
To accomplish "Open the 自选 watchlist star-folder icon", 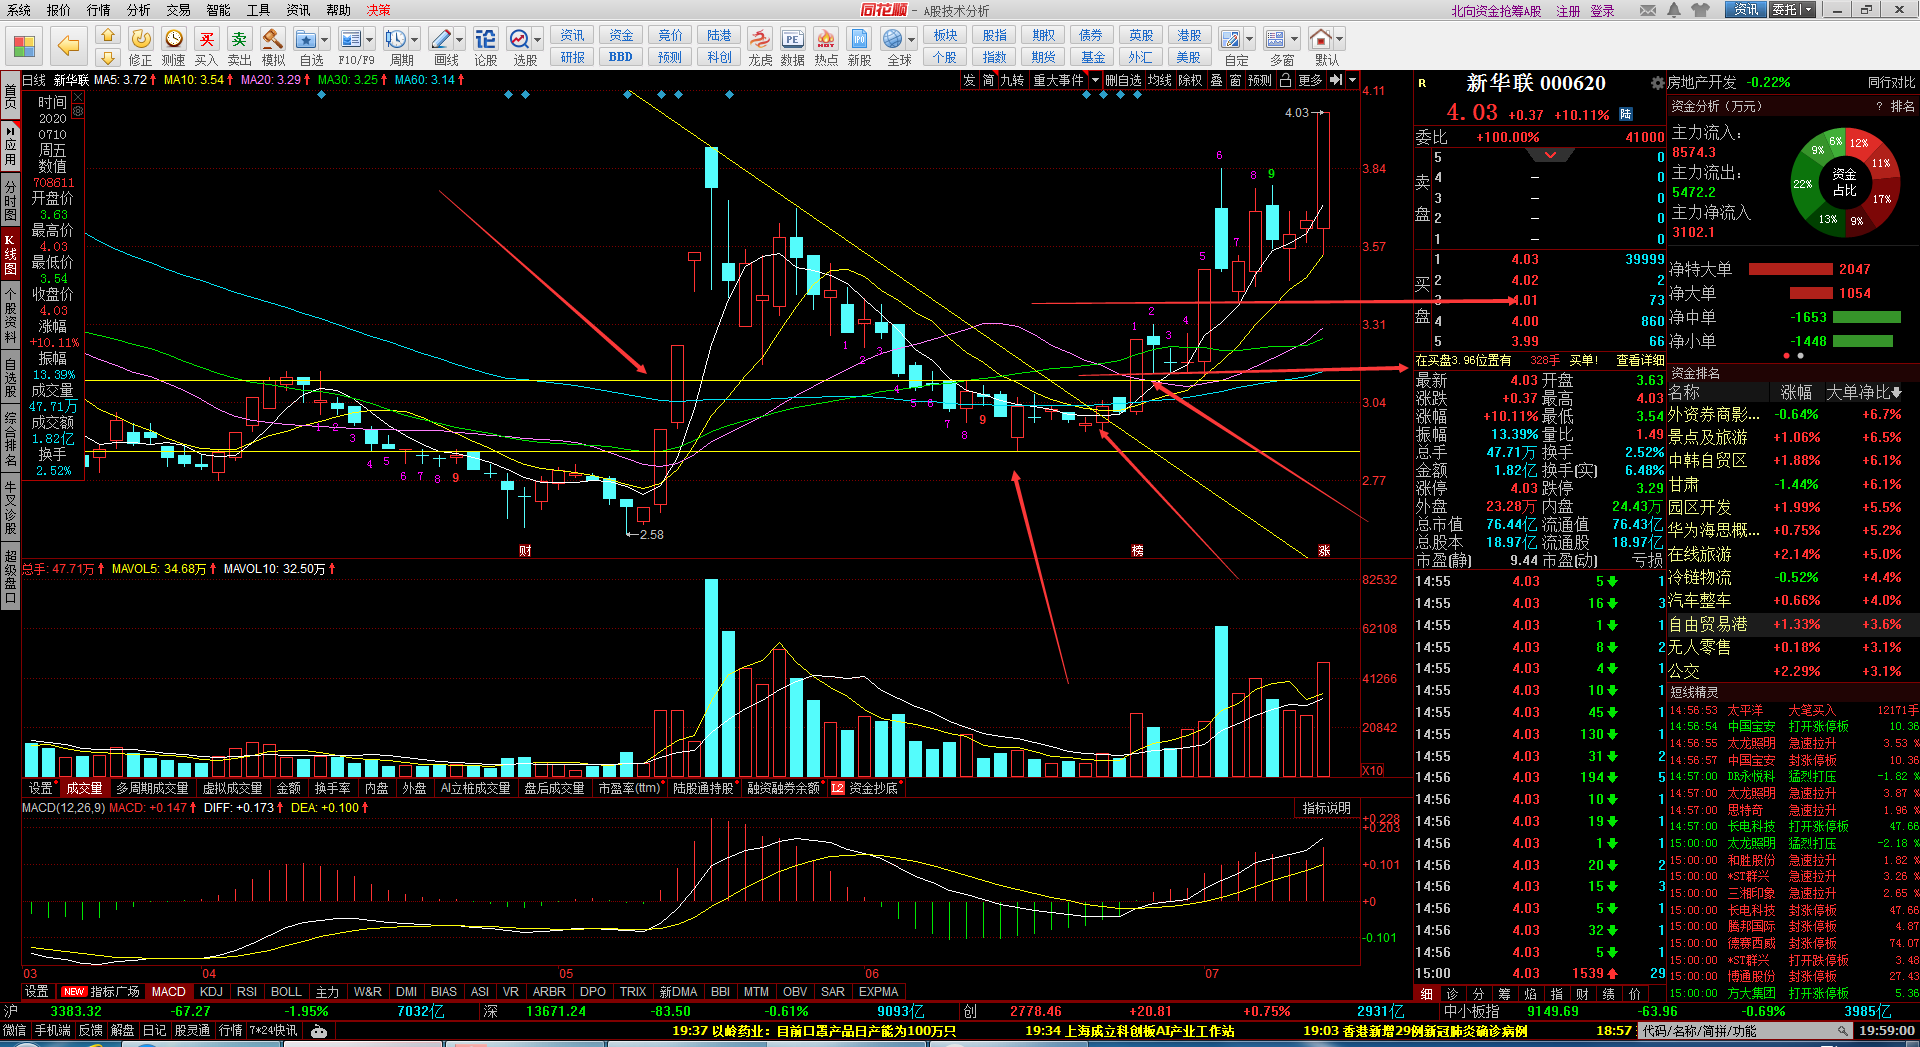I will (306, 39).
